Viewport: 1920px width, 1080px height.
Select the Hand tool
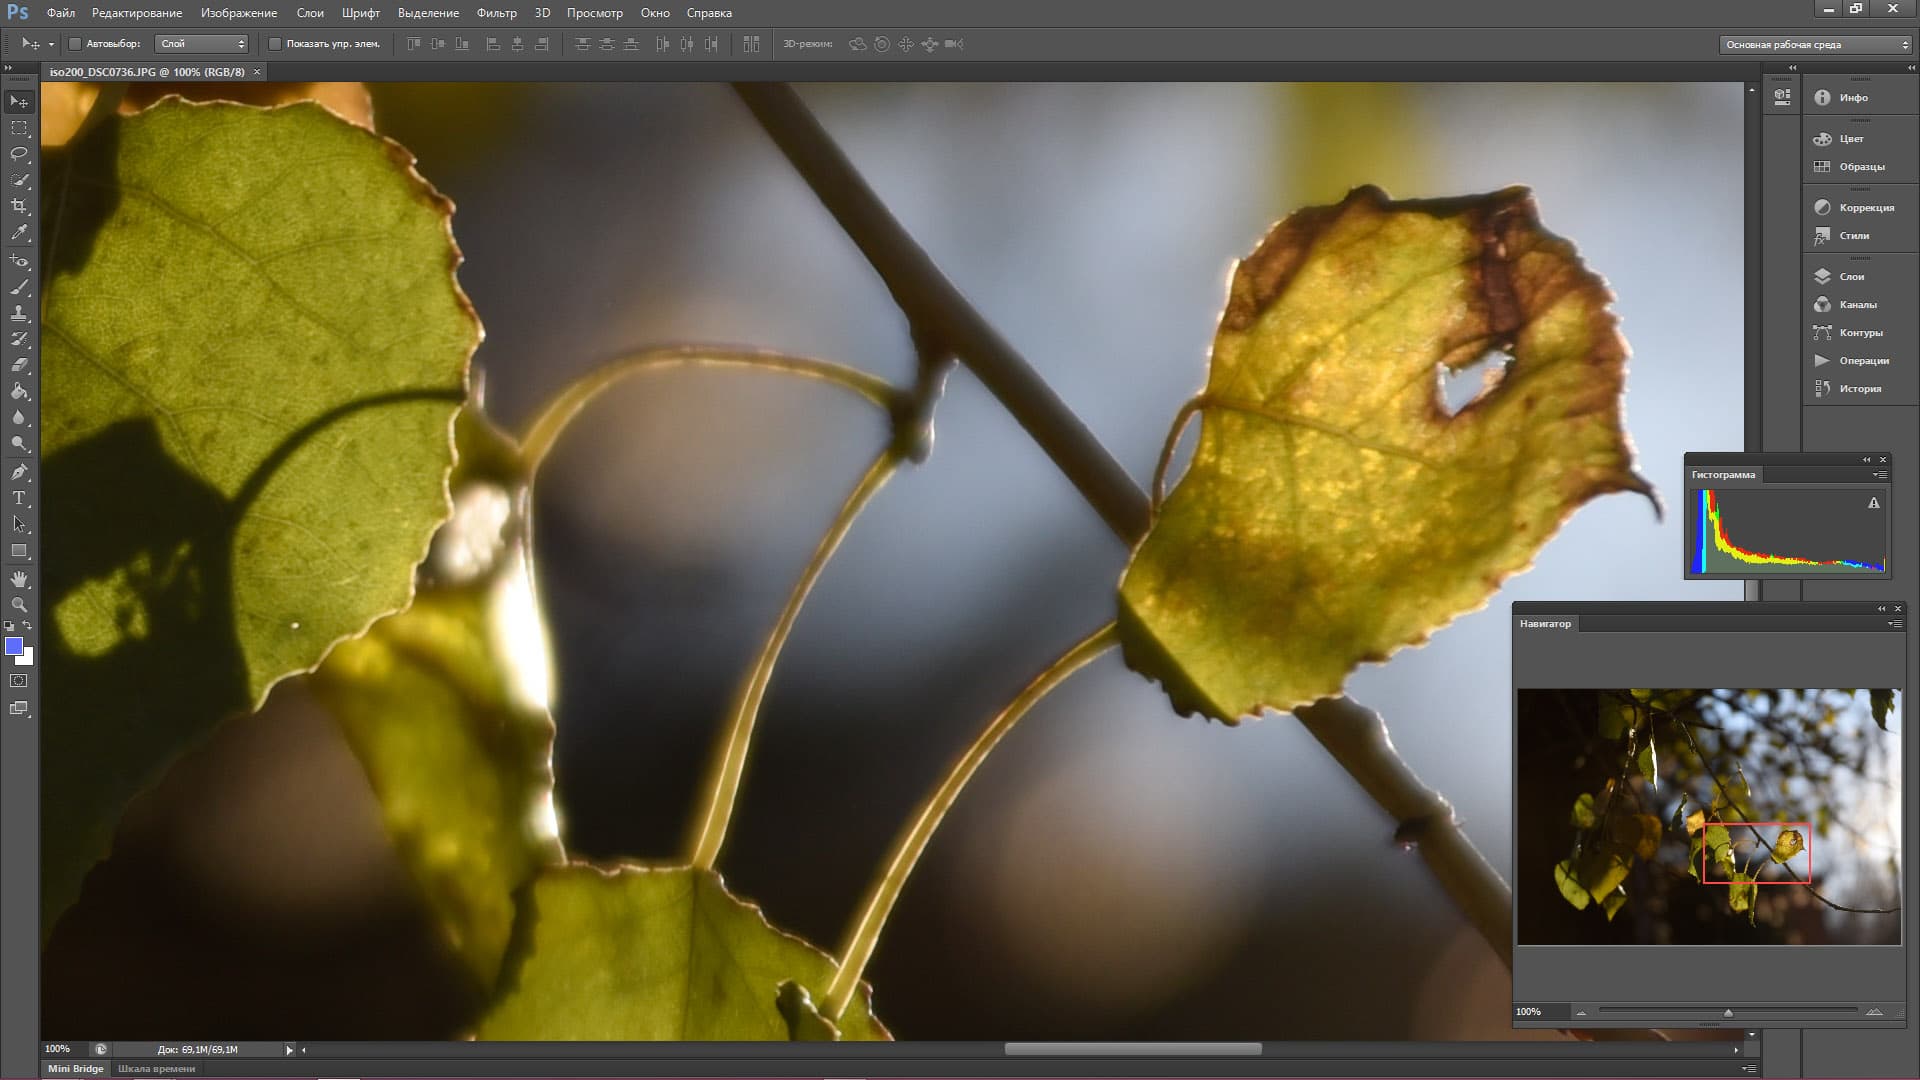click(19, 579)
